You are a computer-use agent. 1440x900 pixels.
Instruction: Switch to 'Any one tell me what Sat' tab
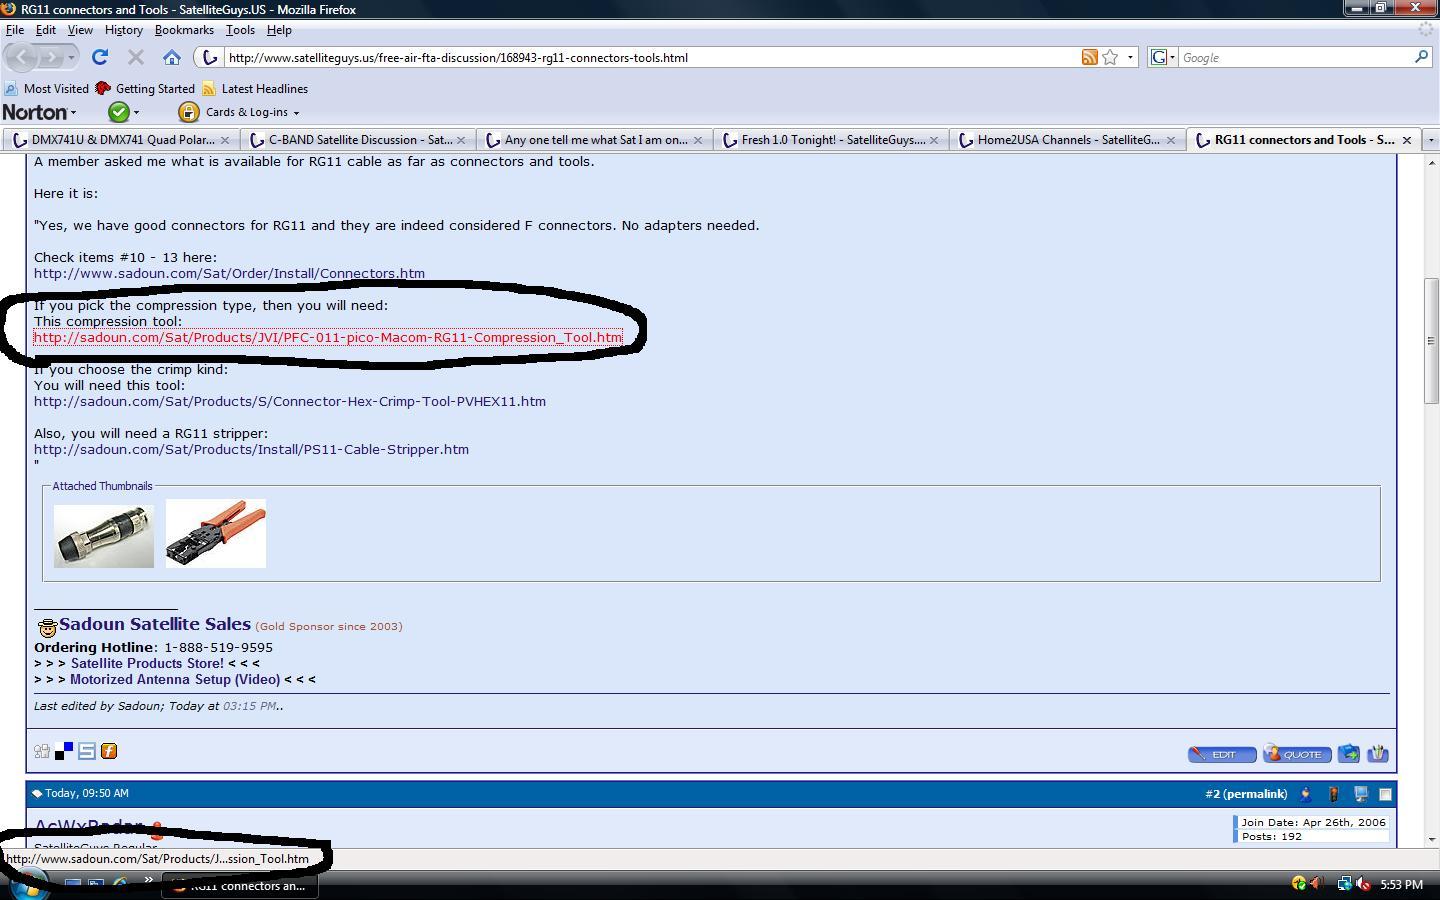[x=594, y=140]
